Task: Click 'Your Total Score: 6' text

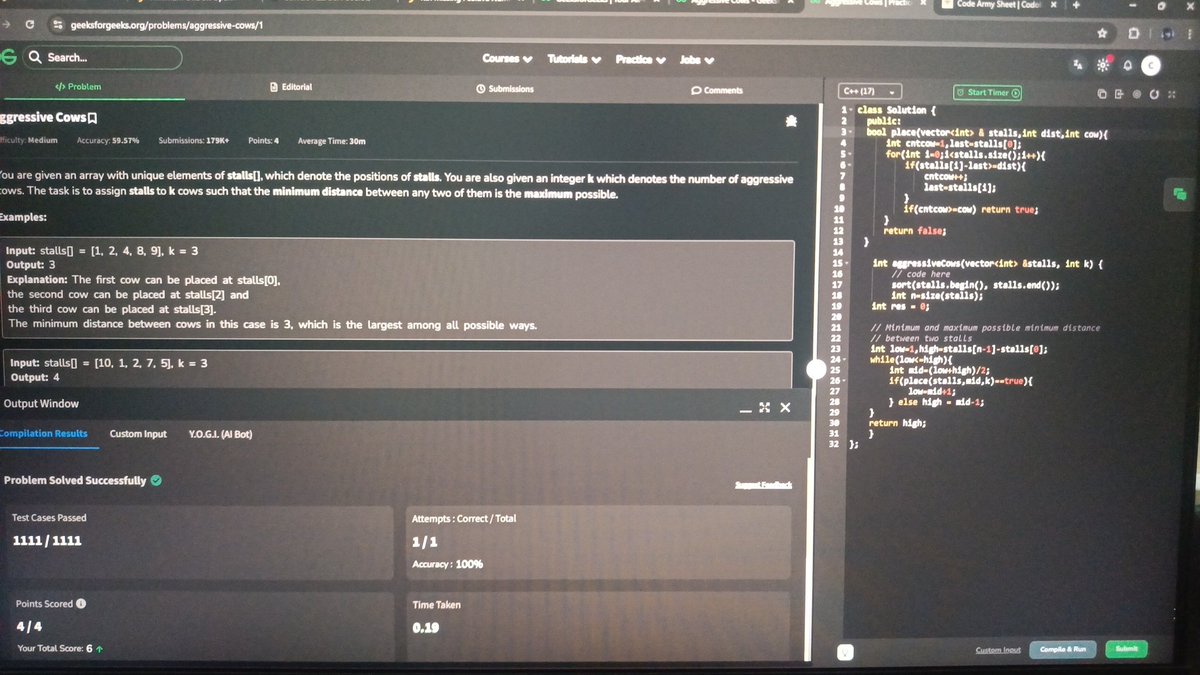Action: (x=55, y=649)
